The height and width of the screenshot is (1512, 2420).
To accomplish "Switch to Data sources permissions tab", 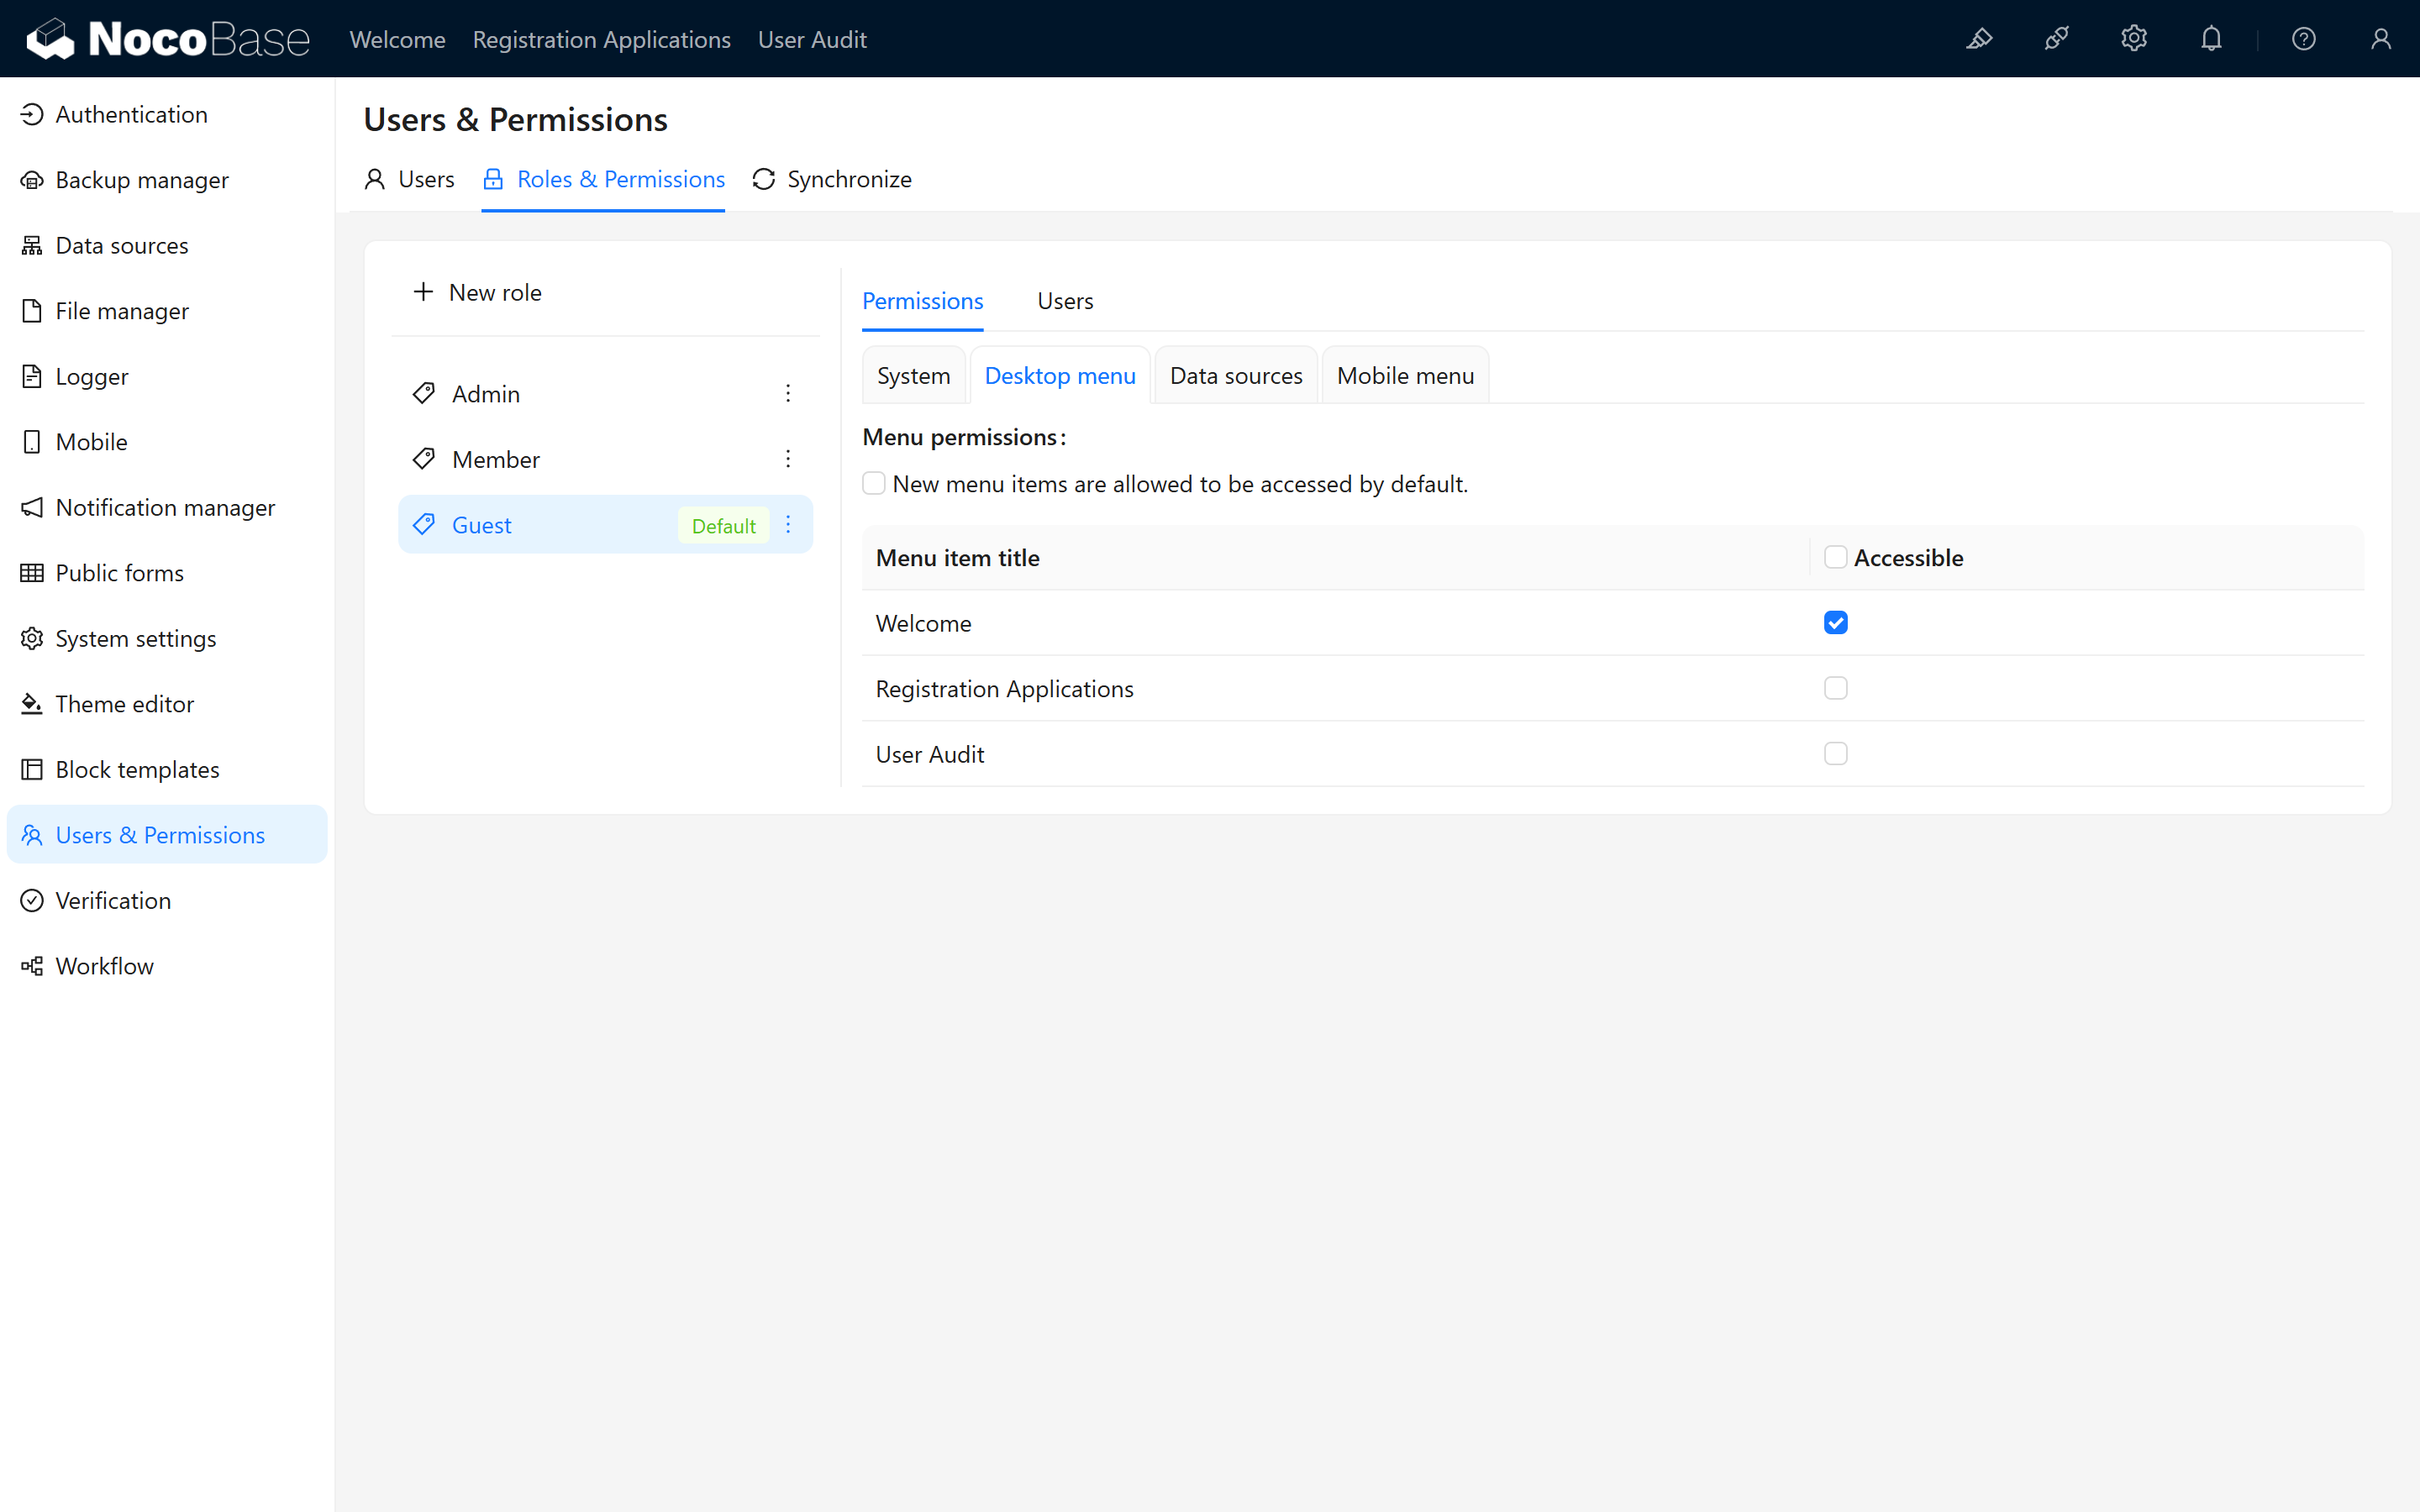I will pyautogui.click(x=1235, y=376).
